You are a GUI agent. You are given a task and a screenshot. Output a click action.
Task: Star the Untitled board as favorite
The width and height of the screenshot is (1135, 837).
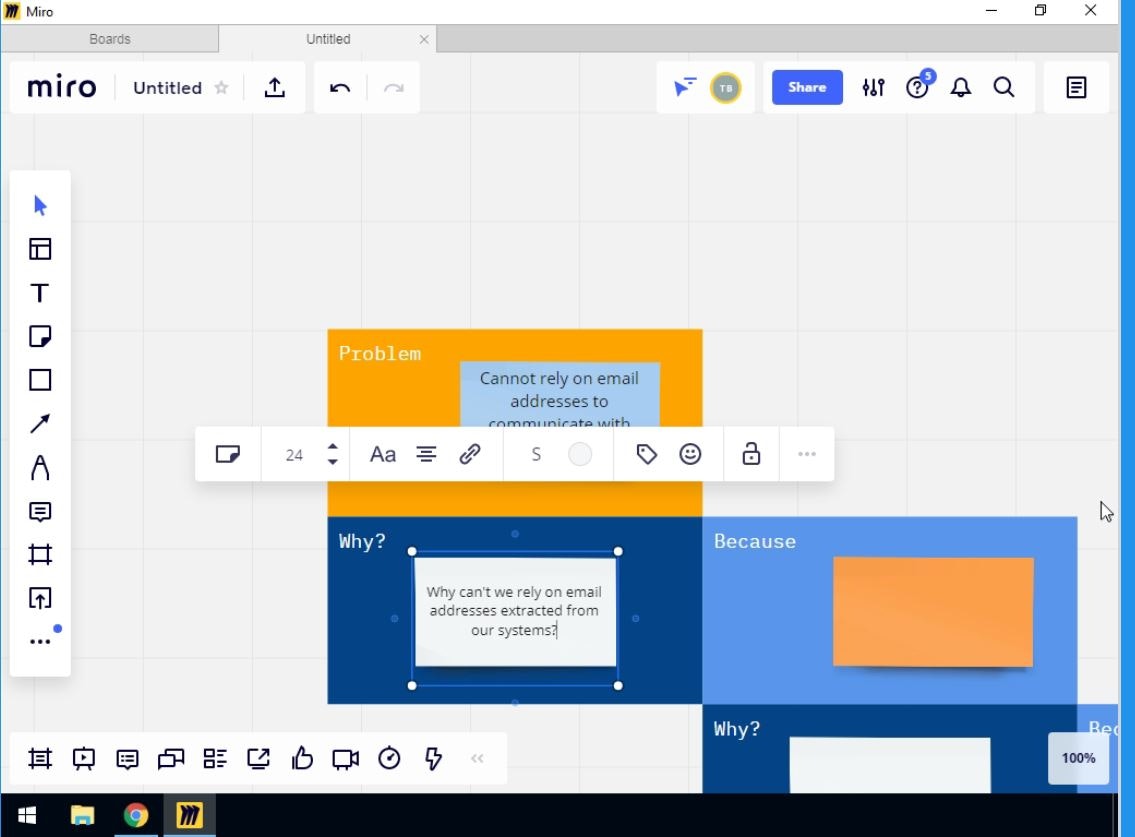coord(221,88)
